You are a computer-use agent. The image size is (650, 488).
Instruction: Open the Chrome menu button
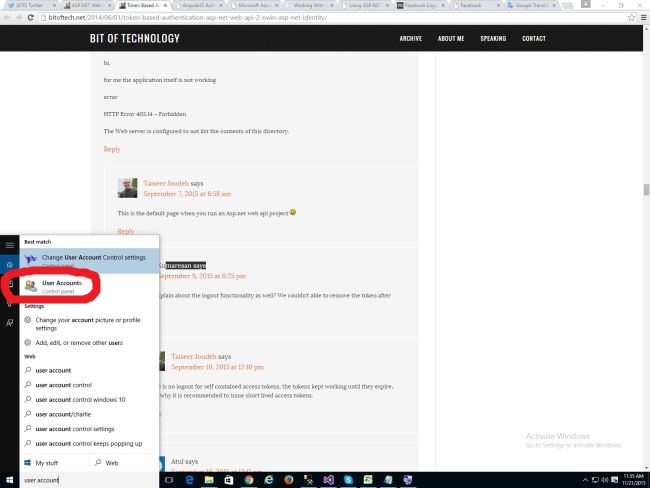(643, 17)
